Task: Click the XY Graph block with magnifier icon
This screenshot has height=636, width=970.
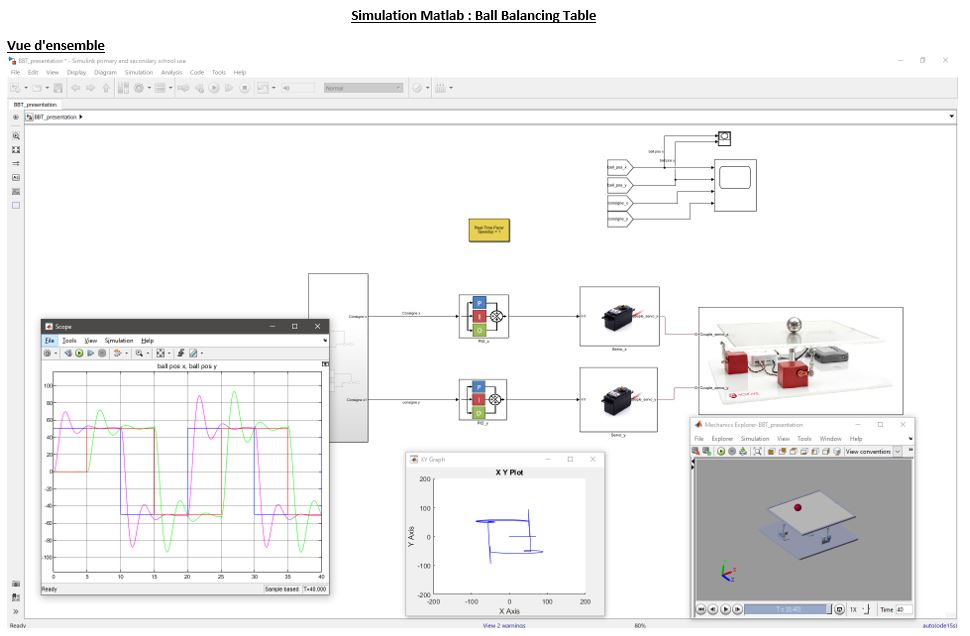Action: 724,139
